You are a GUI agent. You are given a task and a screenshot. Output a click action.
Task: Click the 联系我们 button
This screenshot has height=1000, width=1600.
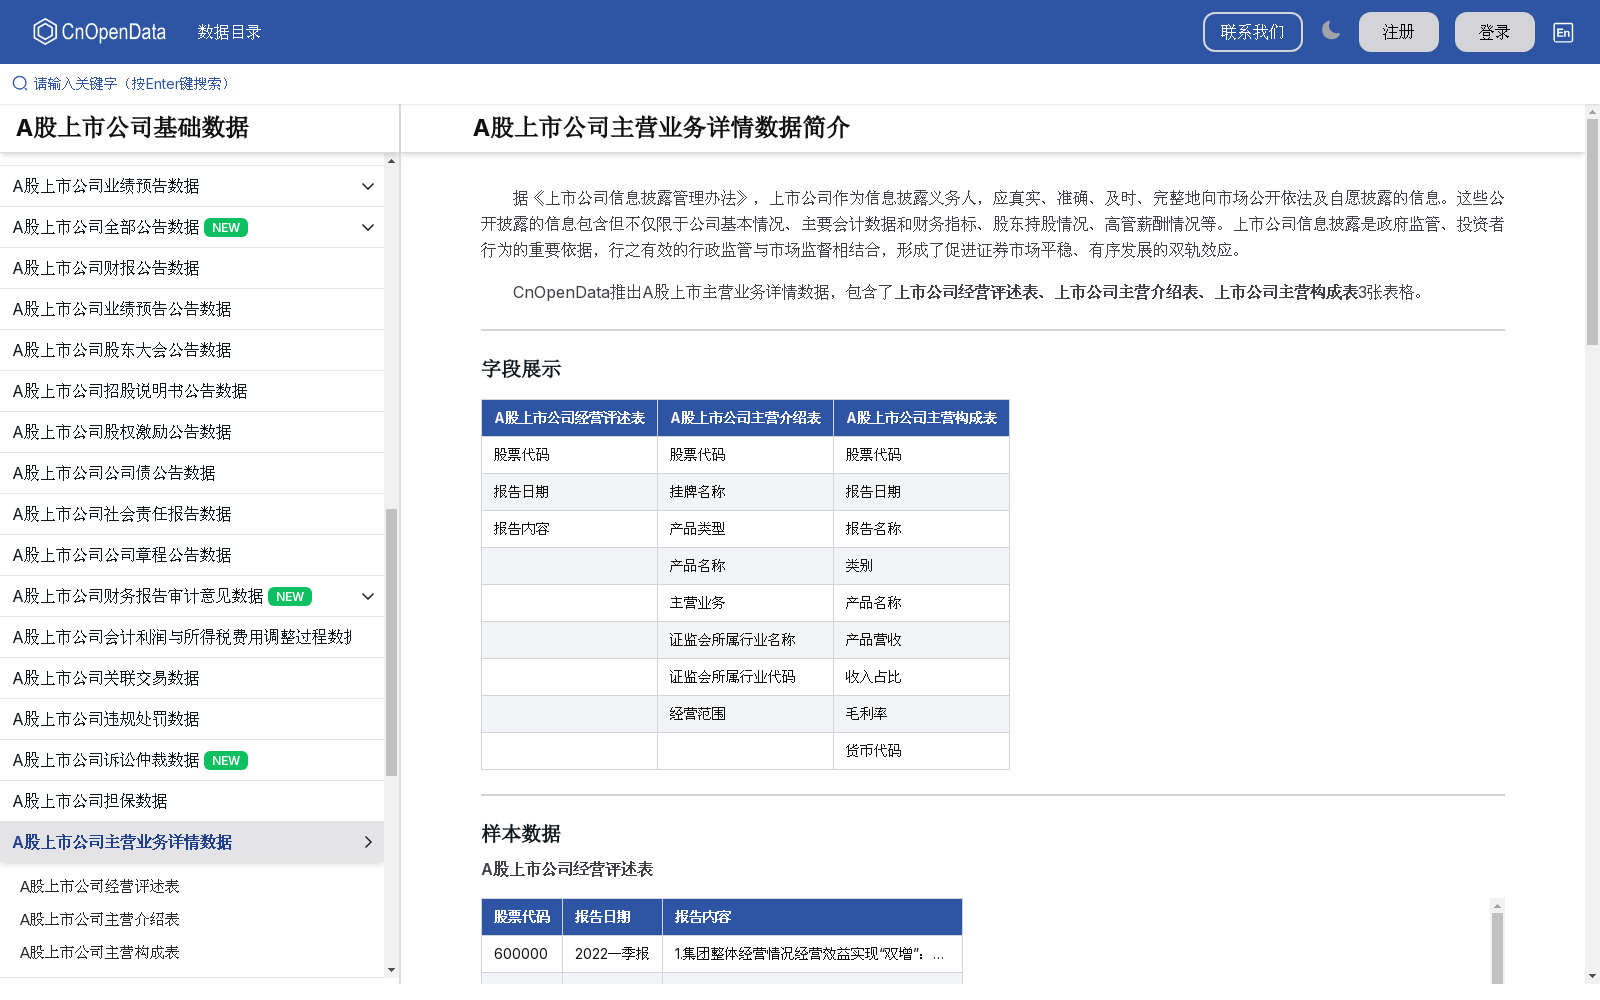pyautogui.click(x=1252, y=31)
